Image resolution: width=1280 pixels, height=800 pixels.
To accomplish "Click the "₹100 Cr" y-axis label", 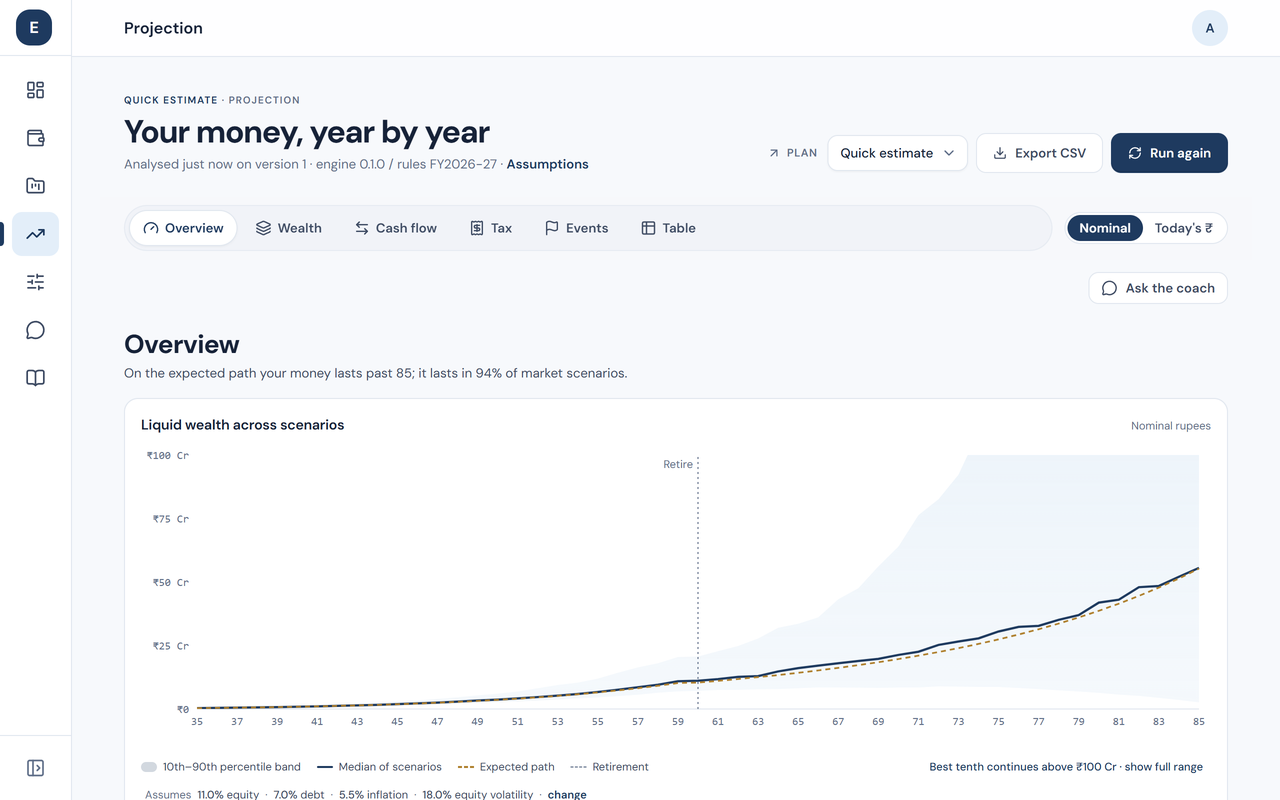I will (168, 455).
